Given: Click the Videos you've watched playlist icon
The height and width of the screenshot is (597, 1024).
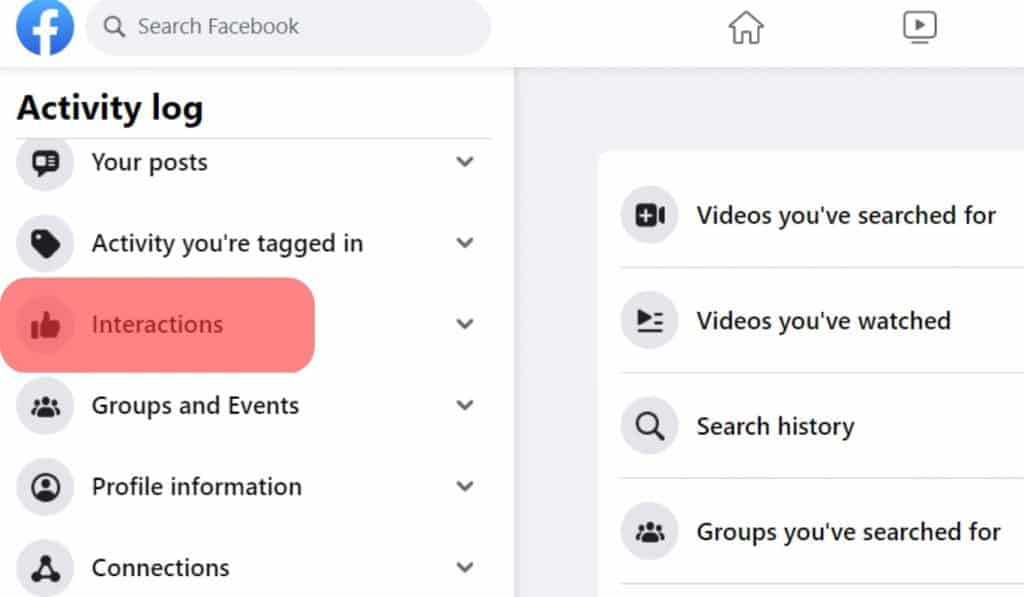Looking at the screenshot, I should click(x=649, y=320).
